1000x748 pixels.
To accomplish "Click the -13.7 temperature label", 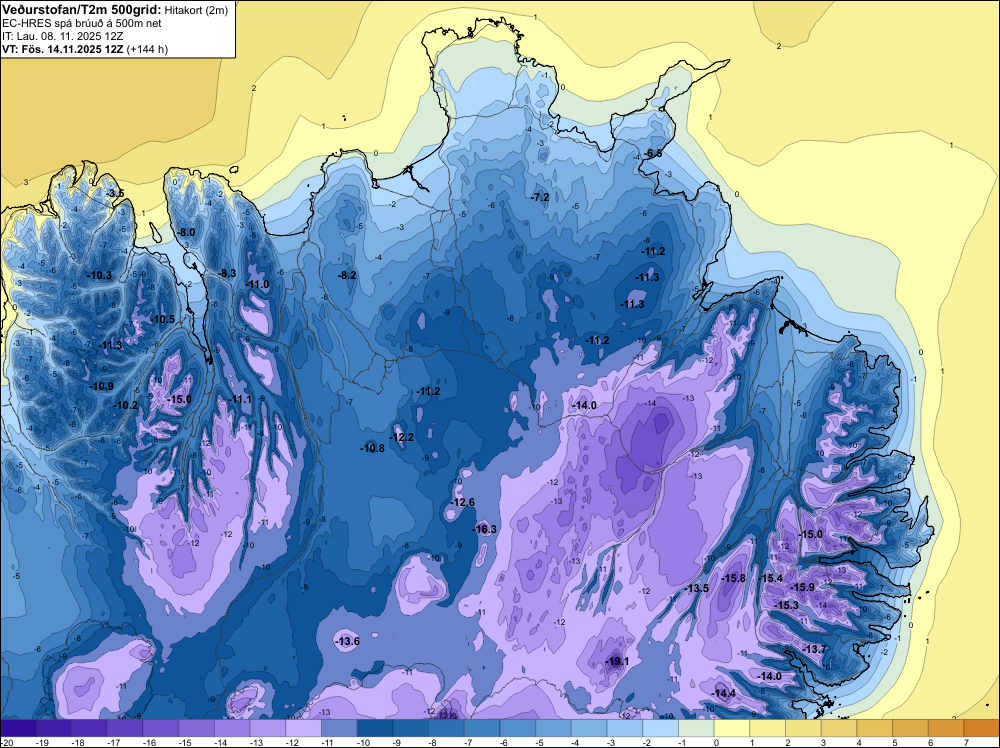I will click(x=814, y=649).
